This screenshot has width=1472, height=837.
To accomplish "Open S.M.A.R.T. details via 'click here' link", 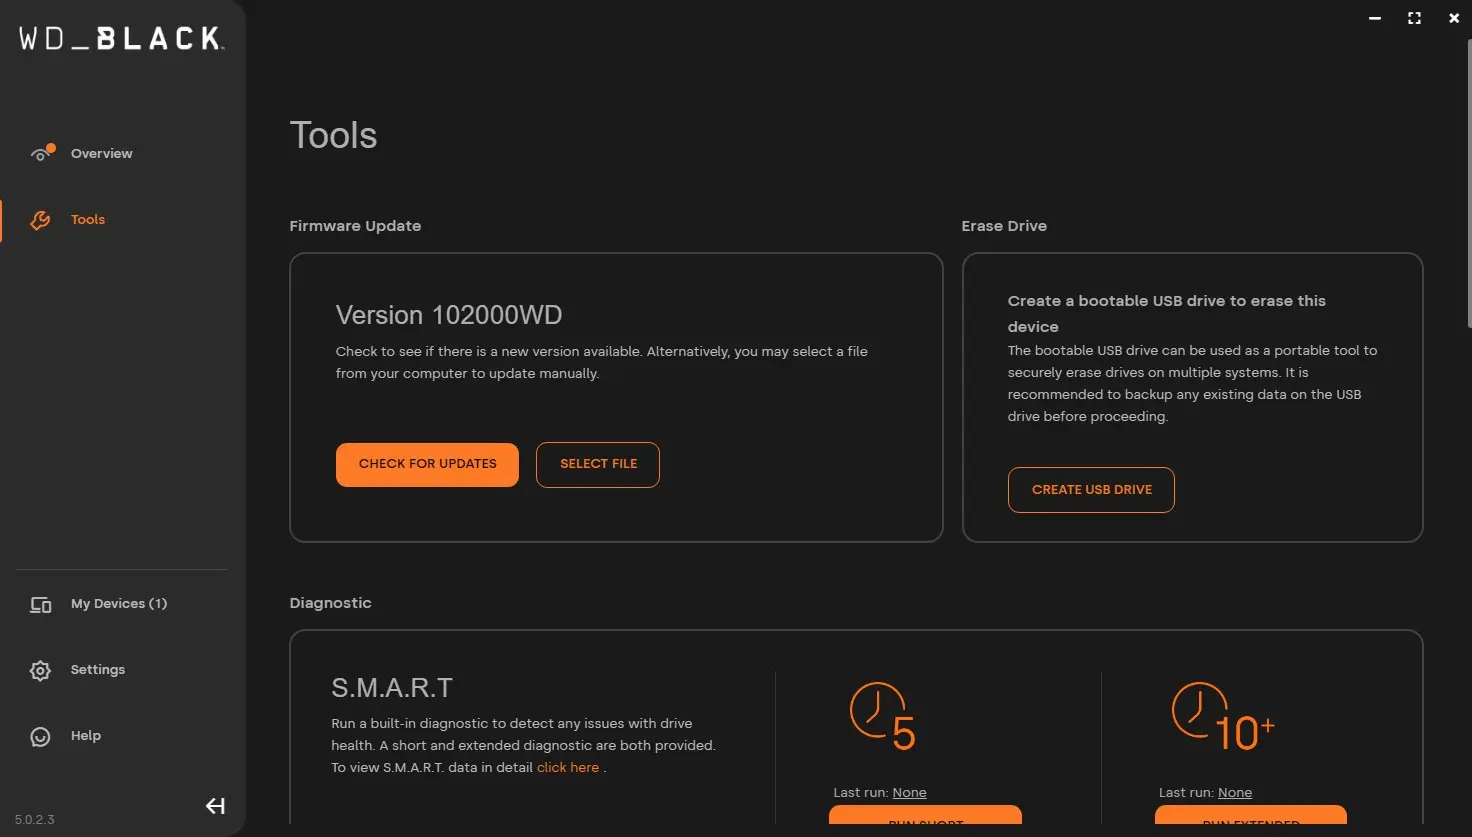I will [568, 768].
